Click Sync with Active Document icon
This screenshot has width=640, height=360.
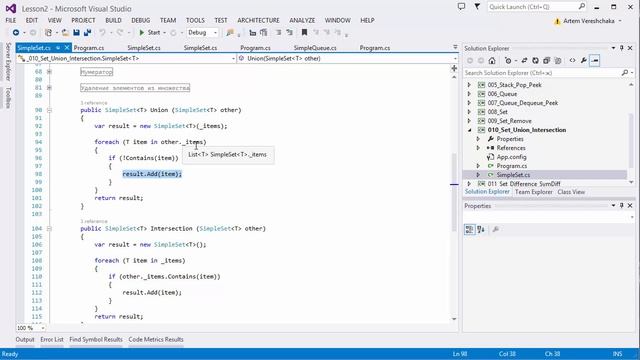(x=524, y=60)
